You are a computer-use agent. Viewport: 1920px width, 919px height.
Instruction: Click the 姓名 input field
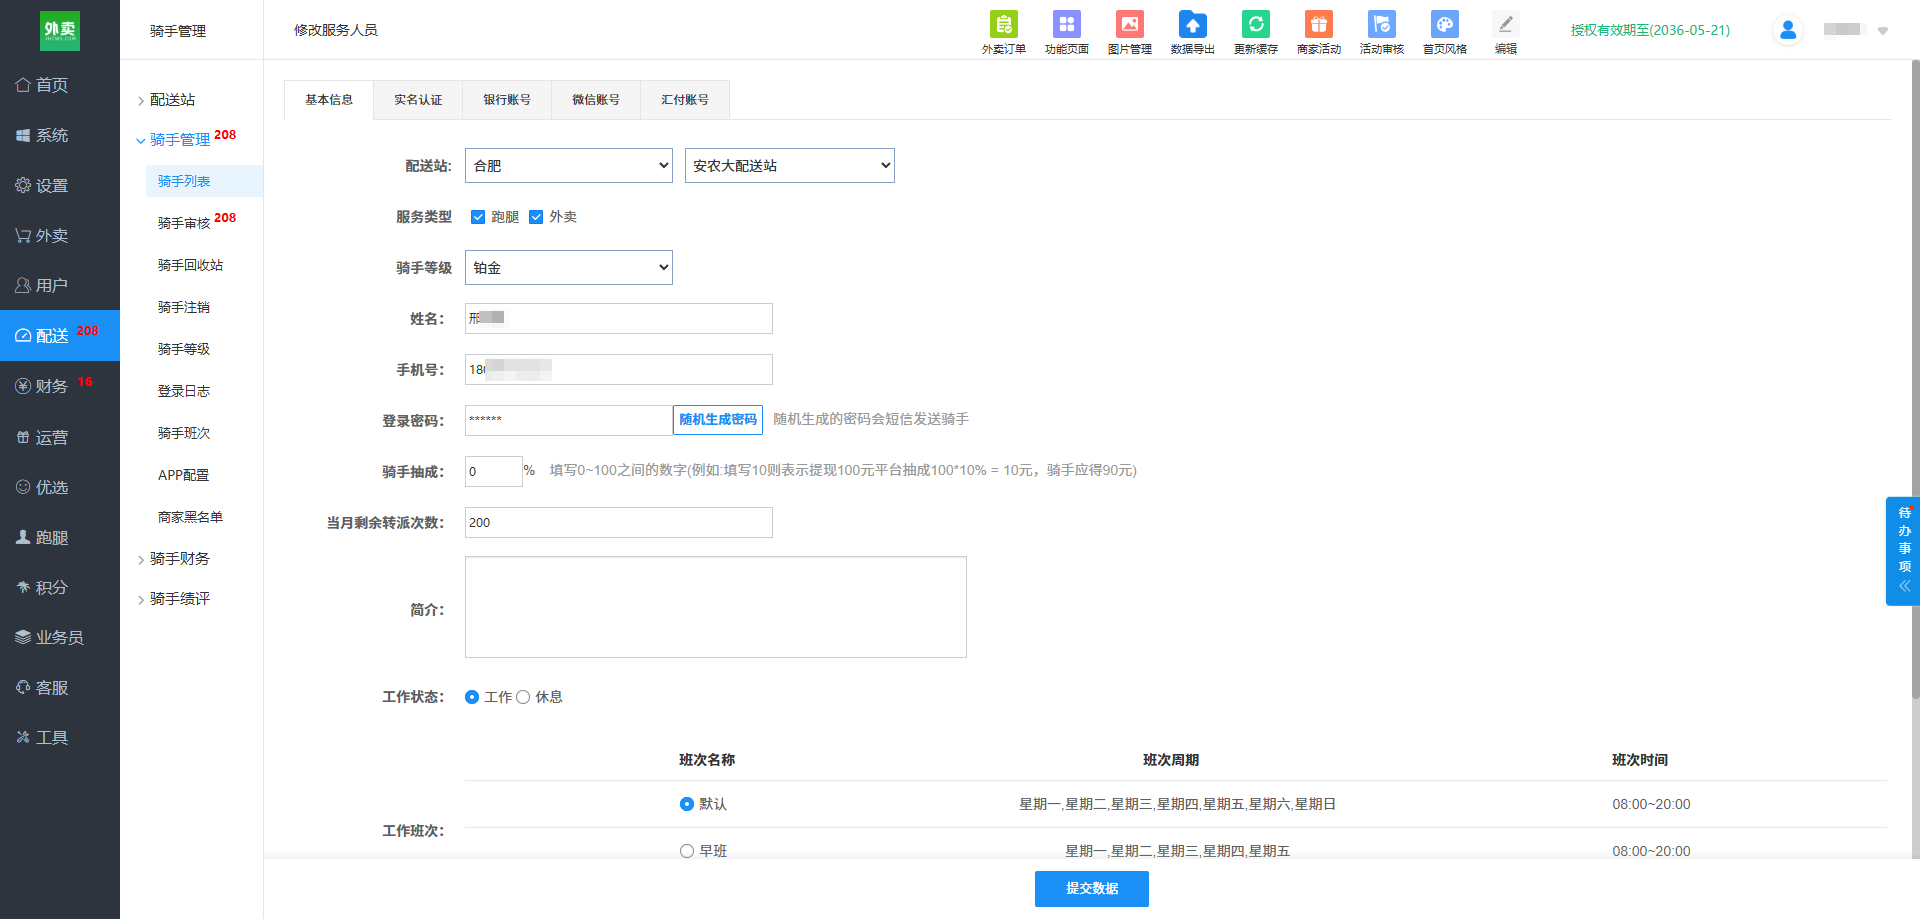tap(619, 319)
